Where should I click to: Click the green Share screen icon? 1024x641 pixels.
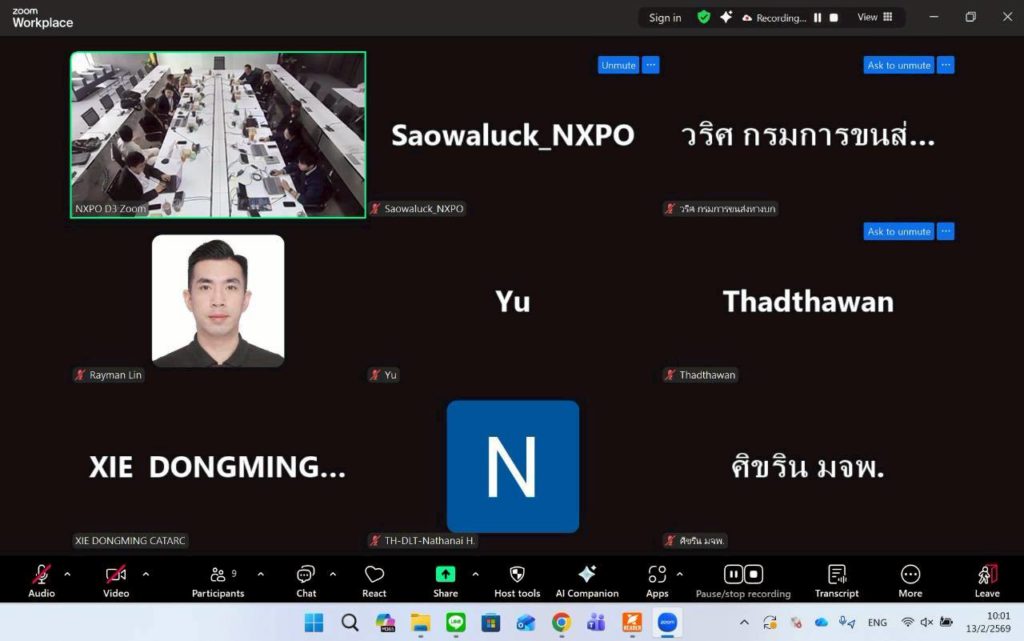click(x=445, y=575)
